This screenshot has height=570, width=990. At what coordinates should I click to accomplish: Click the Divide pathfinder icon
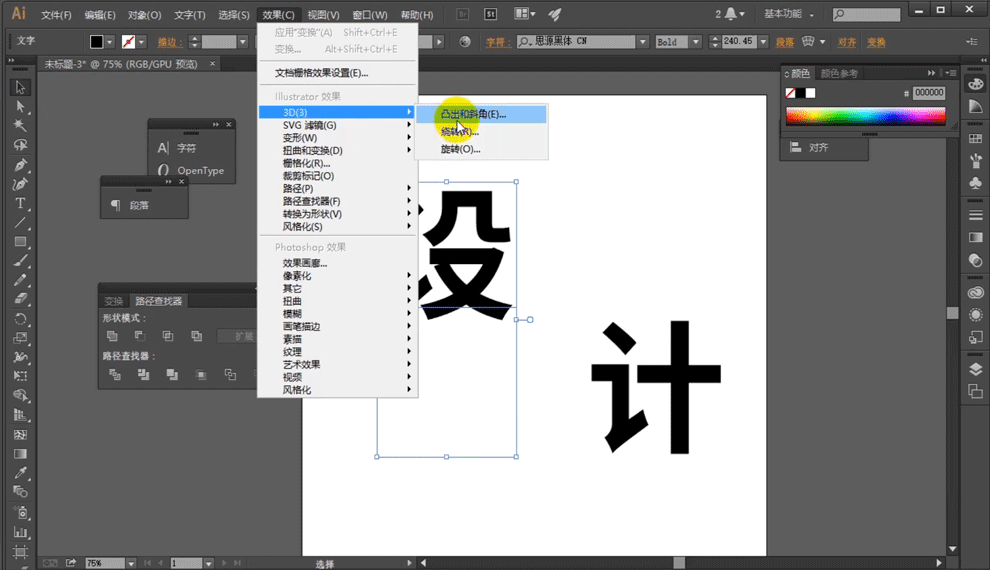[x=115, y=374]
